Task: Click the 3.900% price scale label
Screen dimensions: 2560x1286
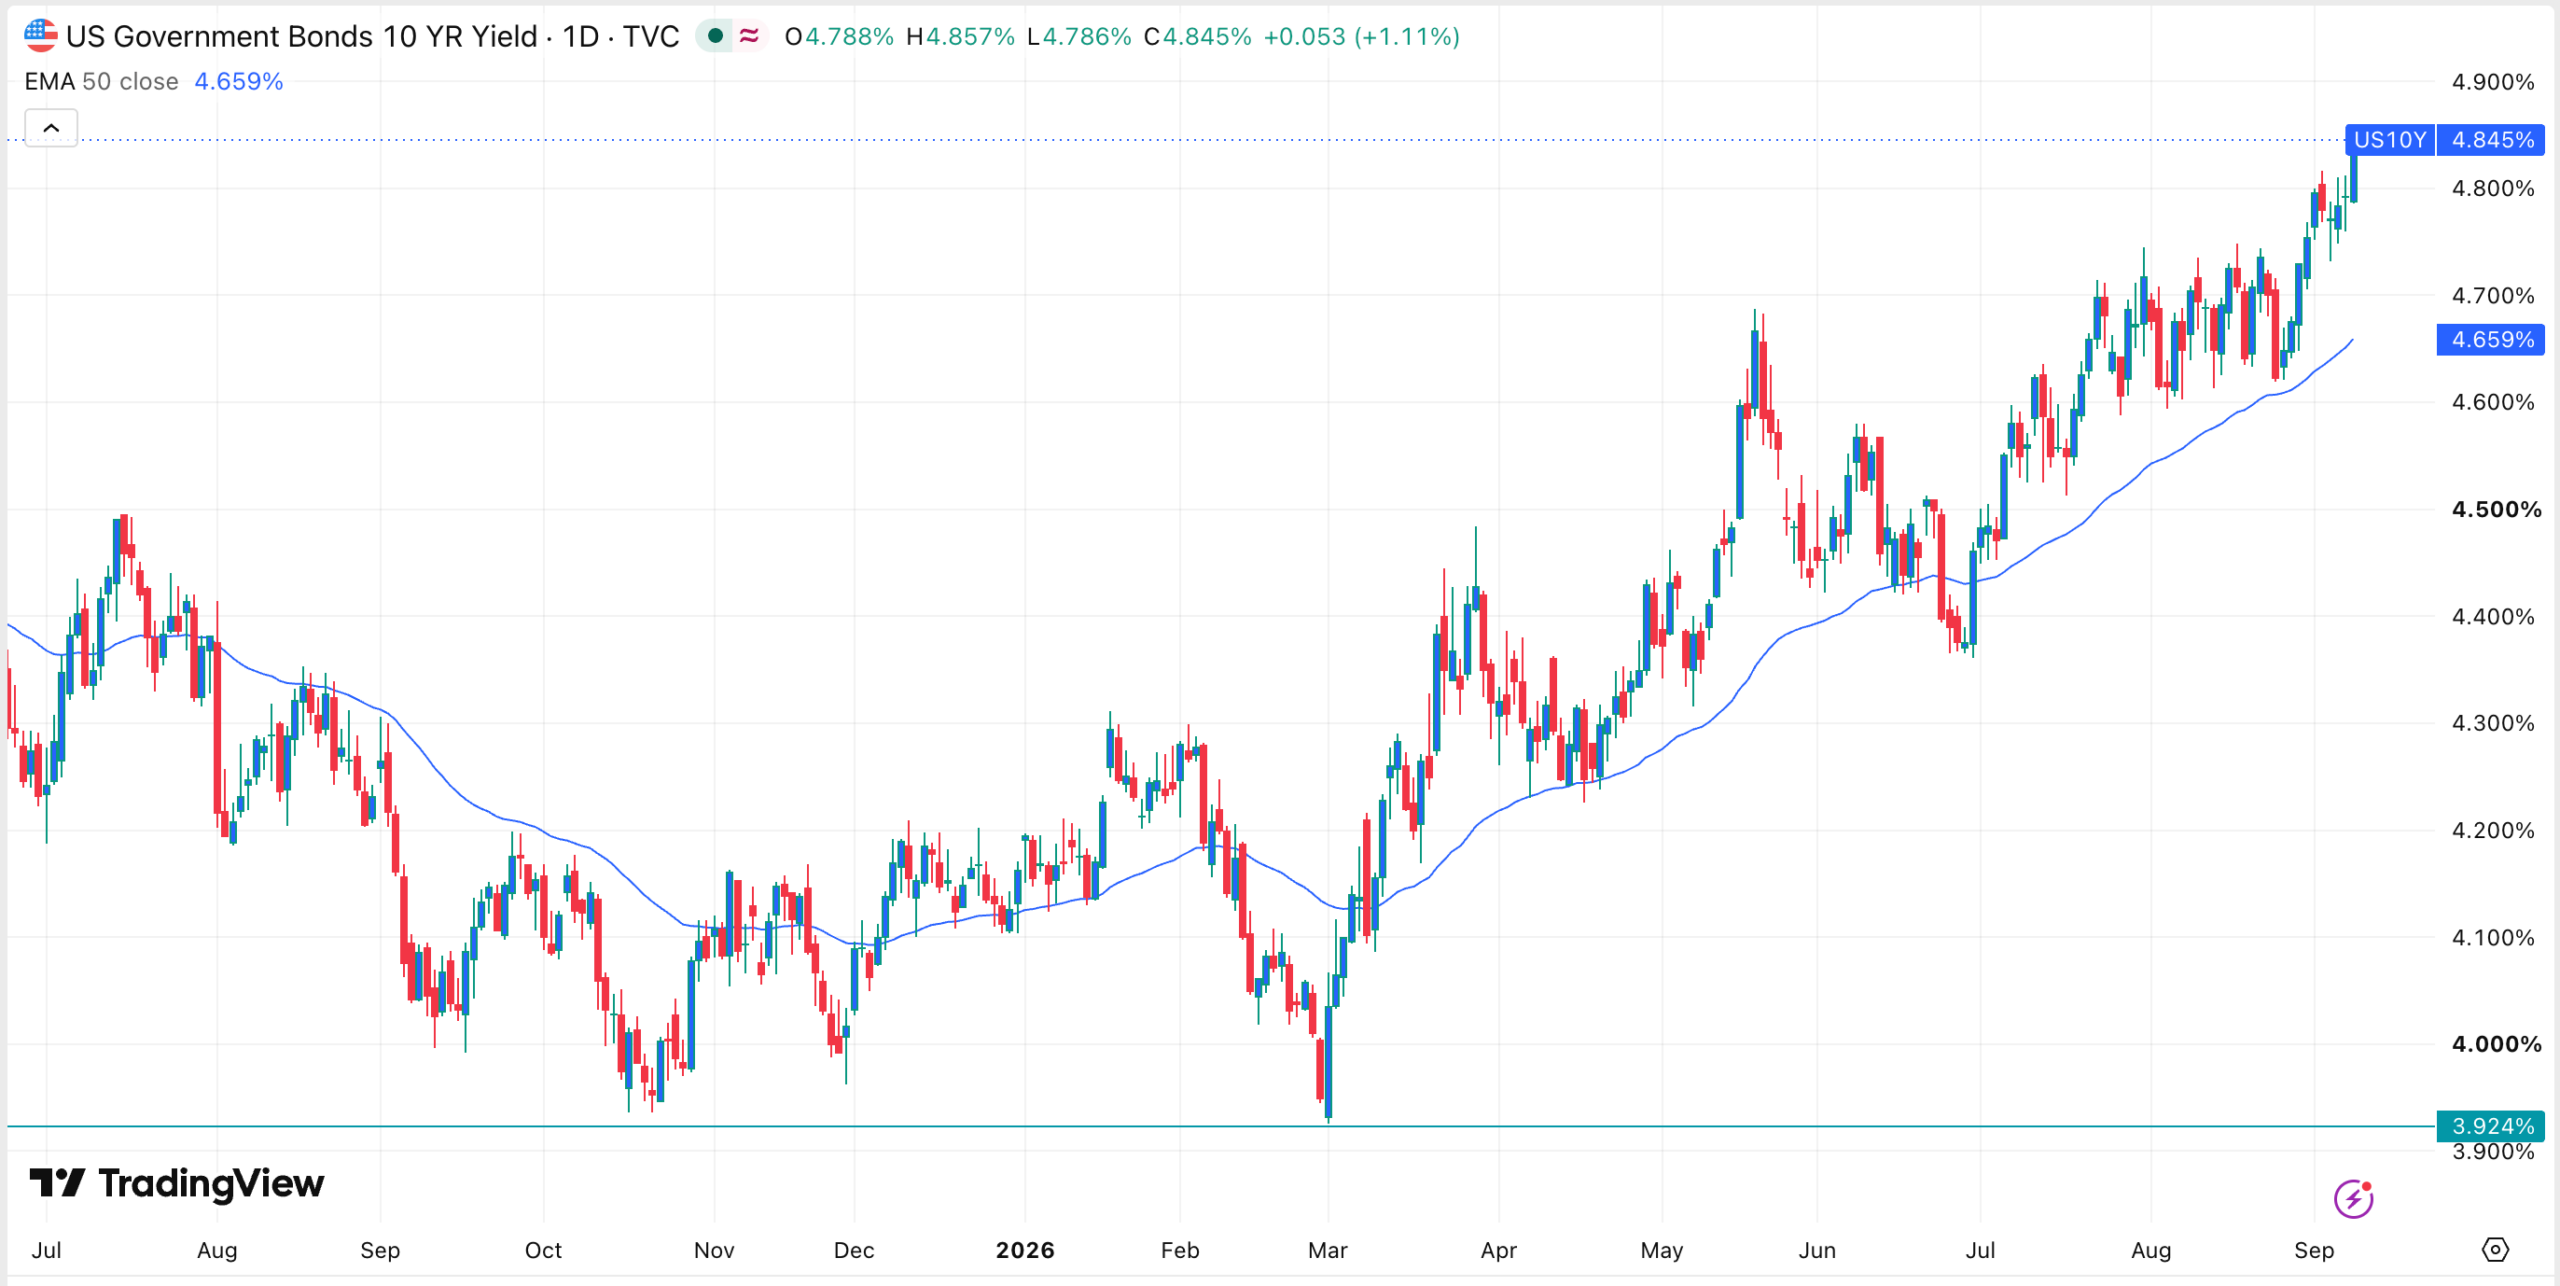Action: click(2493, 1152)
